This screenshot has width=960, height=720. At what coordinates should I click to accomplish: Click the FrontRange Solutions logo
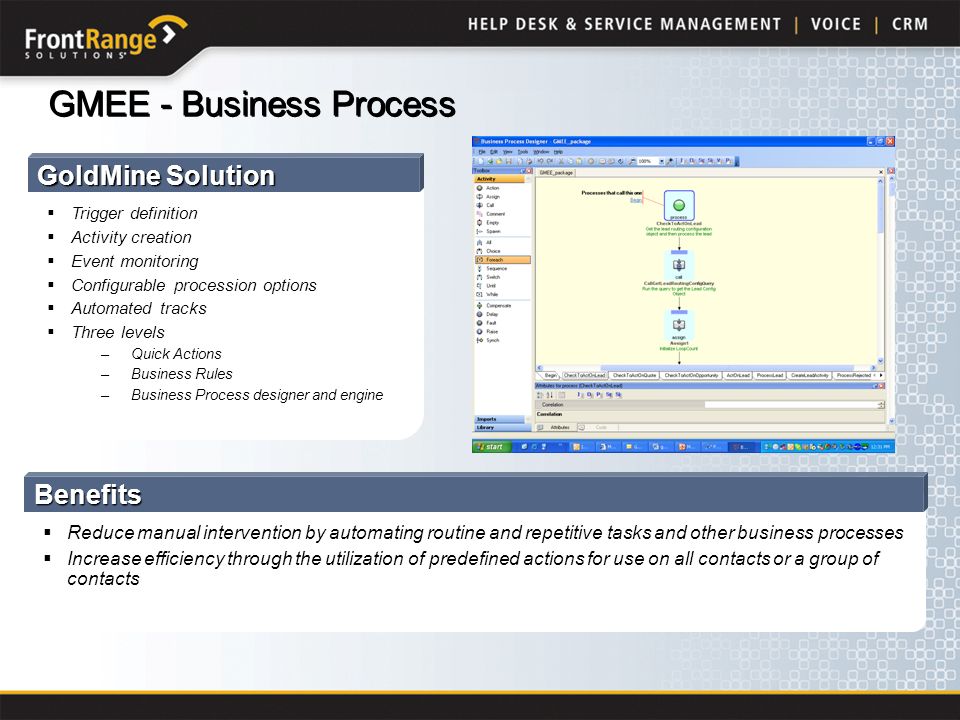[105, 38]
